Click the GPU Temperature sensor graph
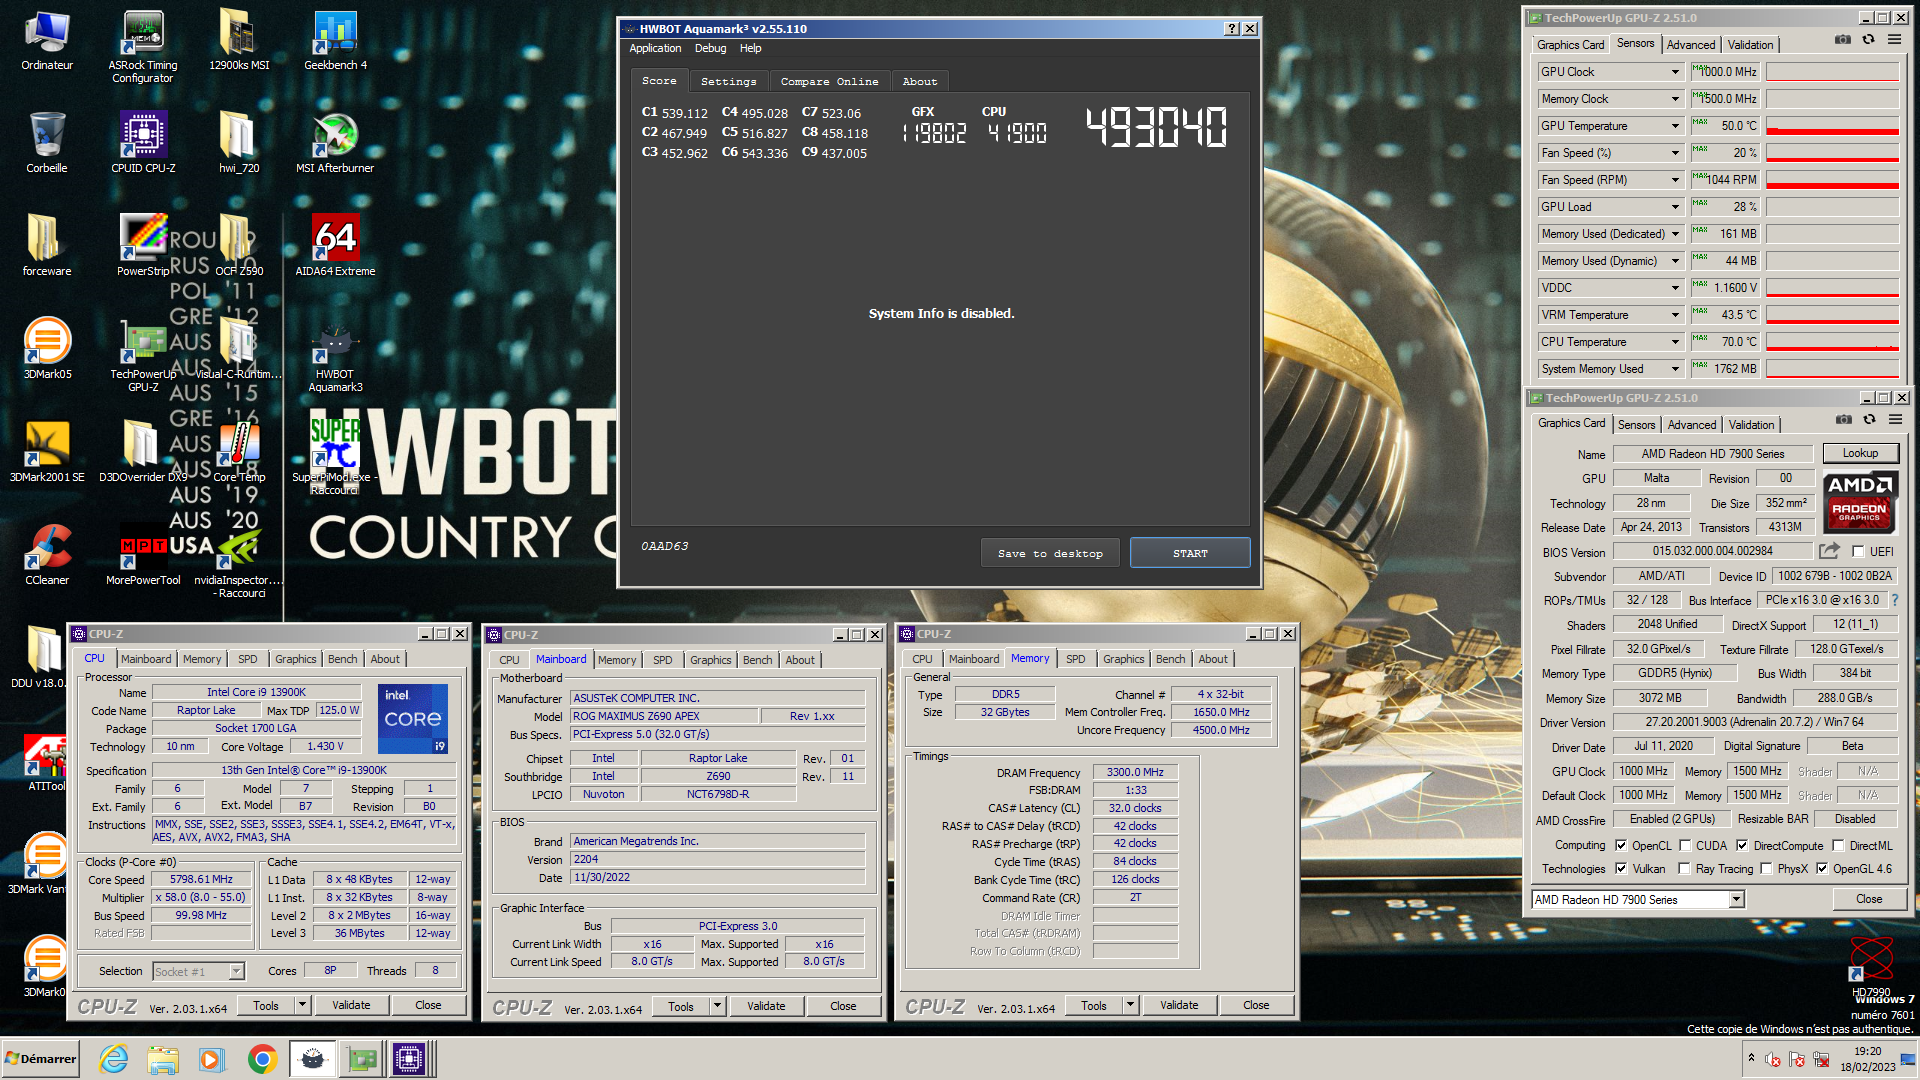Screen dimensions: 1920x1080 (1832, 126)
